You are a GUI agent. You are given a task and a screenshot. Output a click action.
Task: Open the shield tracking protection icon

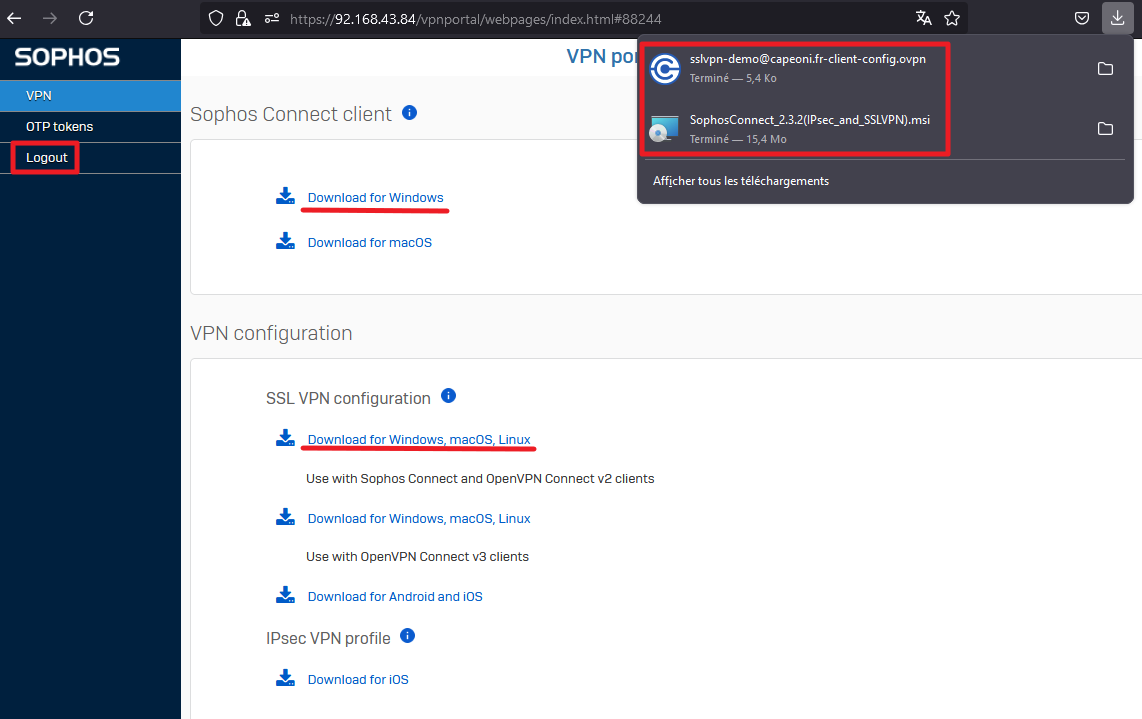pyautogui.click(x=216, y=18)
